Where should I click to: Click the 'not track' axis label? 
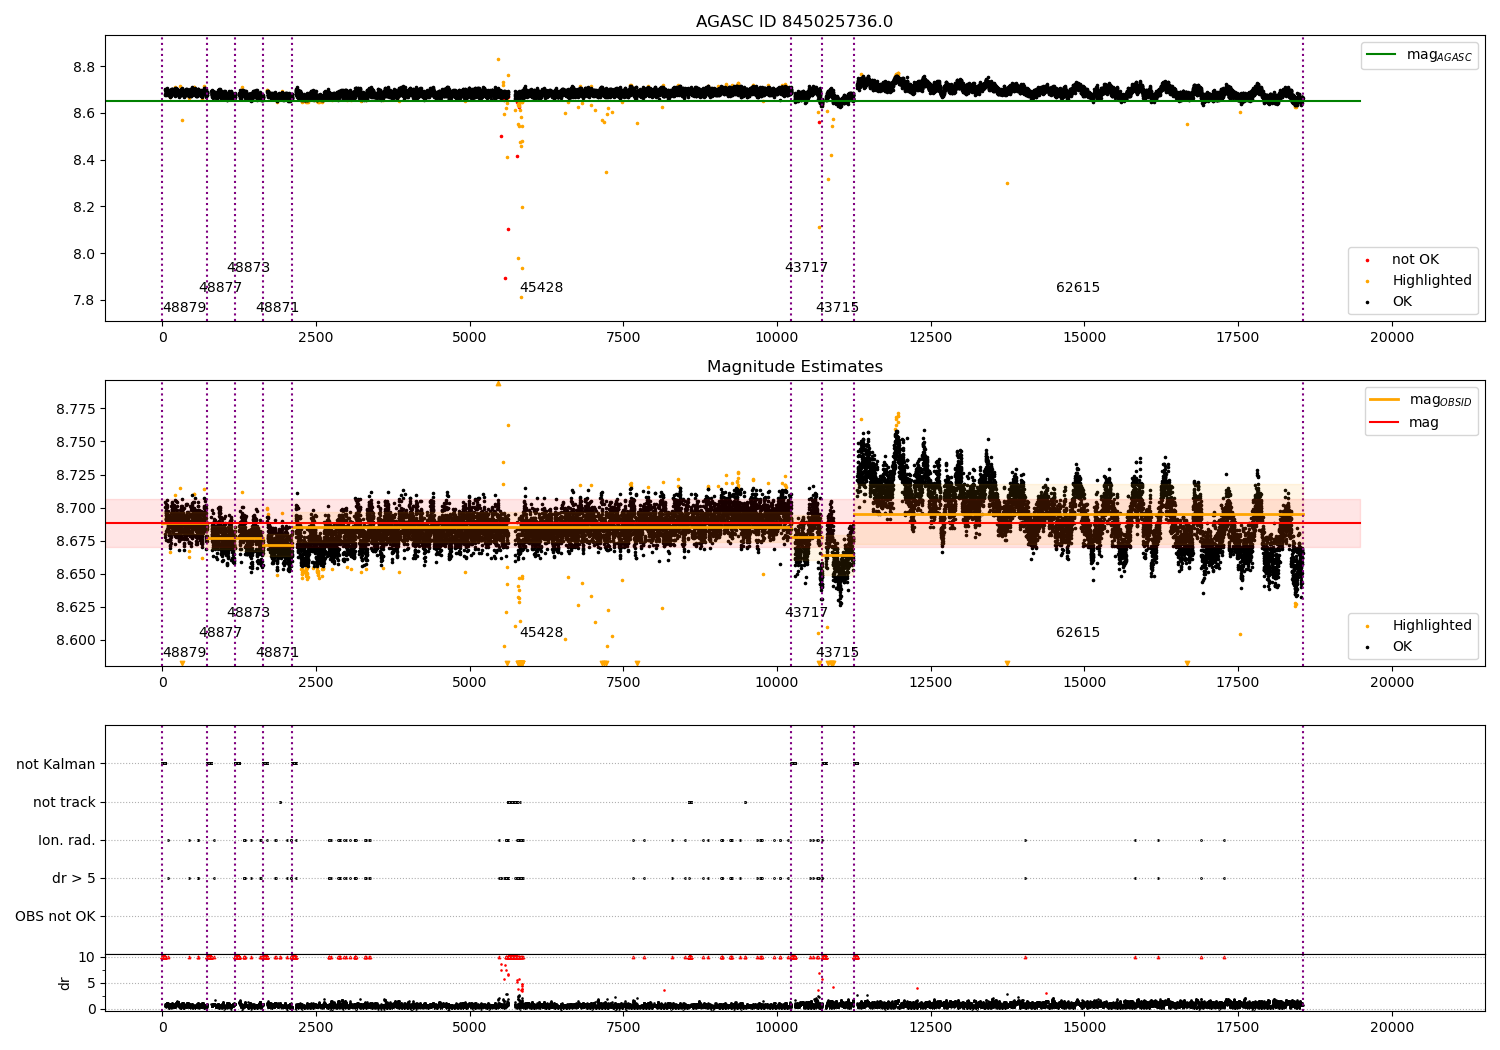pos(64,803)
